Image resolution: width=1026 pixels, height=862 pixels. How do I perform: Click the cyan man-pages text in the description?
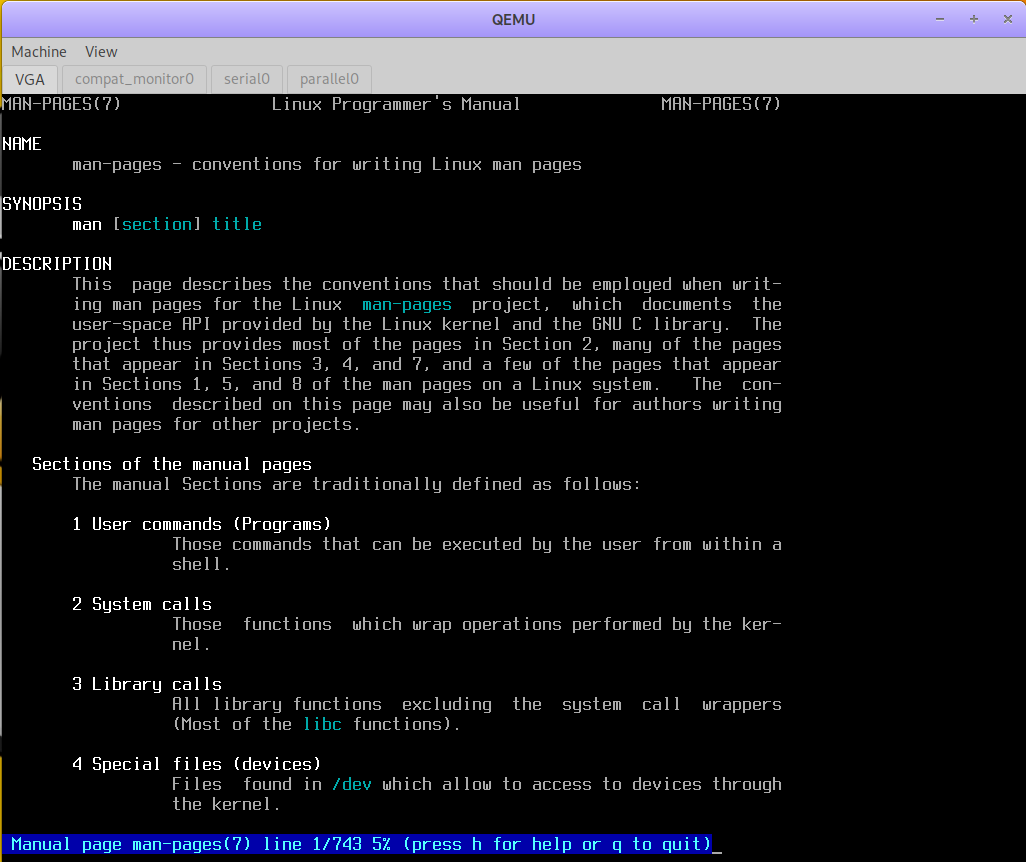pyautogui.click(x=406, y=304)
